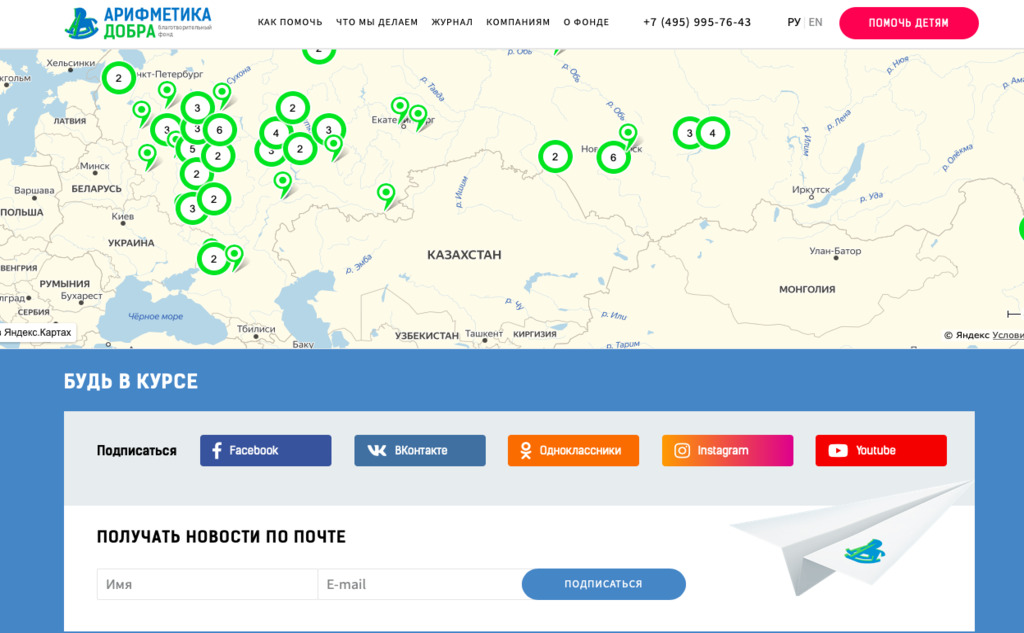Click the map pin near Екатеринбург
Viewport: 1024px width, 633px height.
pos(400,106)
